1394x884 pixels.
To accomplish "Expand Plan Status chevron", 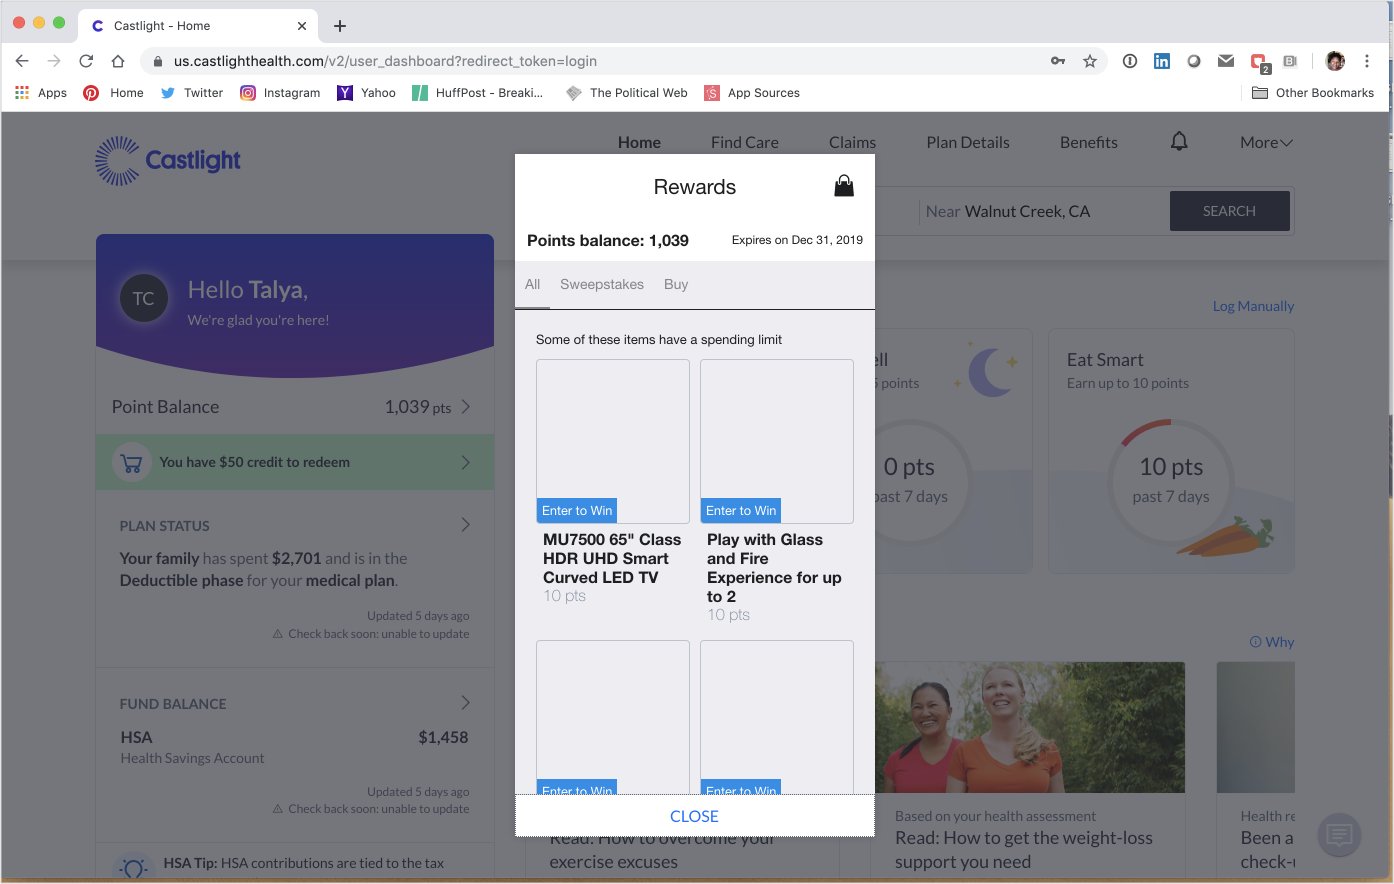I will point(466,525).
